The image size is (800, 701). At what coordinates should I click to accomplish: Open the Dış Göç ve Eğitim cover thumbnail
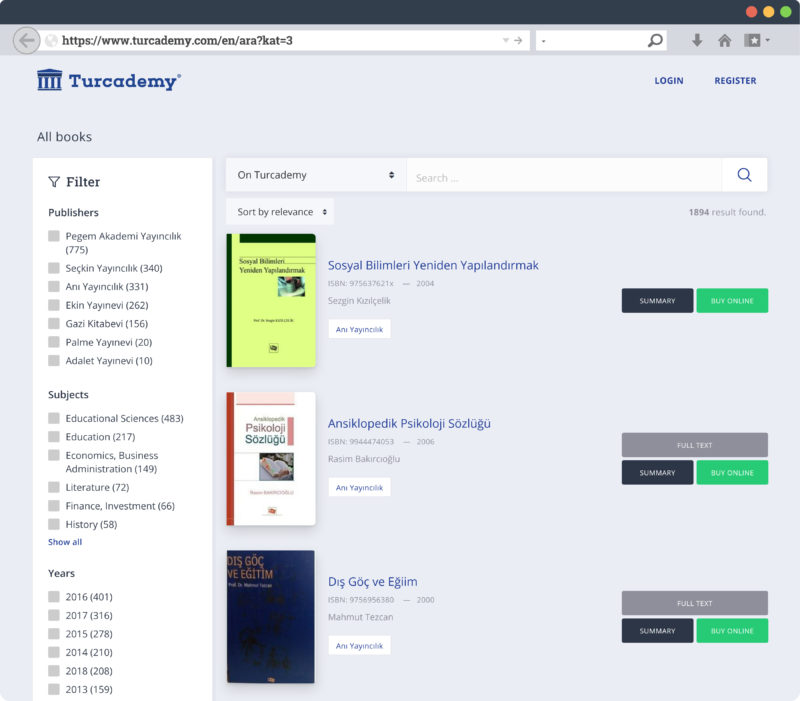coord(271,617)
